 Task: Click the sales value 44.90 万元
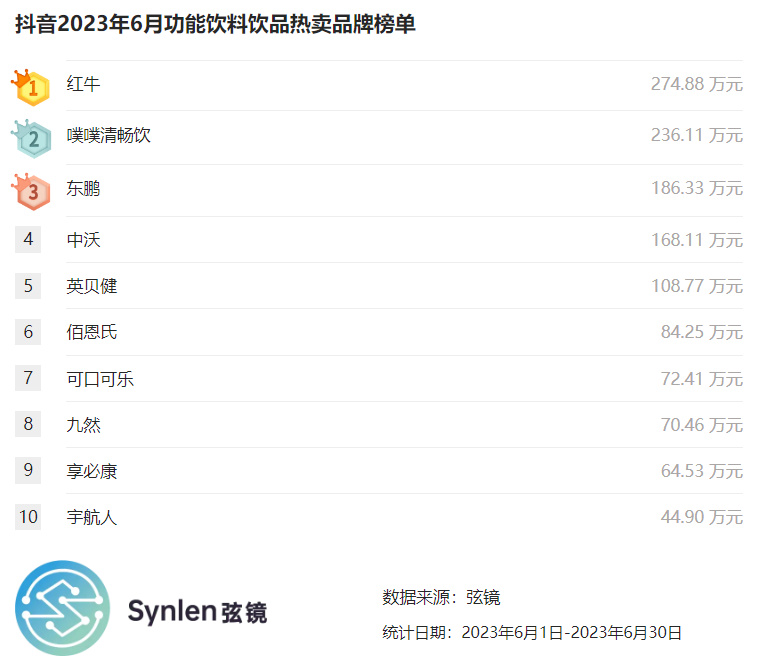point(701,517)
